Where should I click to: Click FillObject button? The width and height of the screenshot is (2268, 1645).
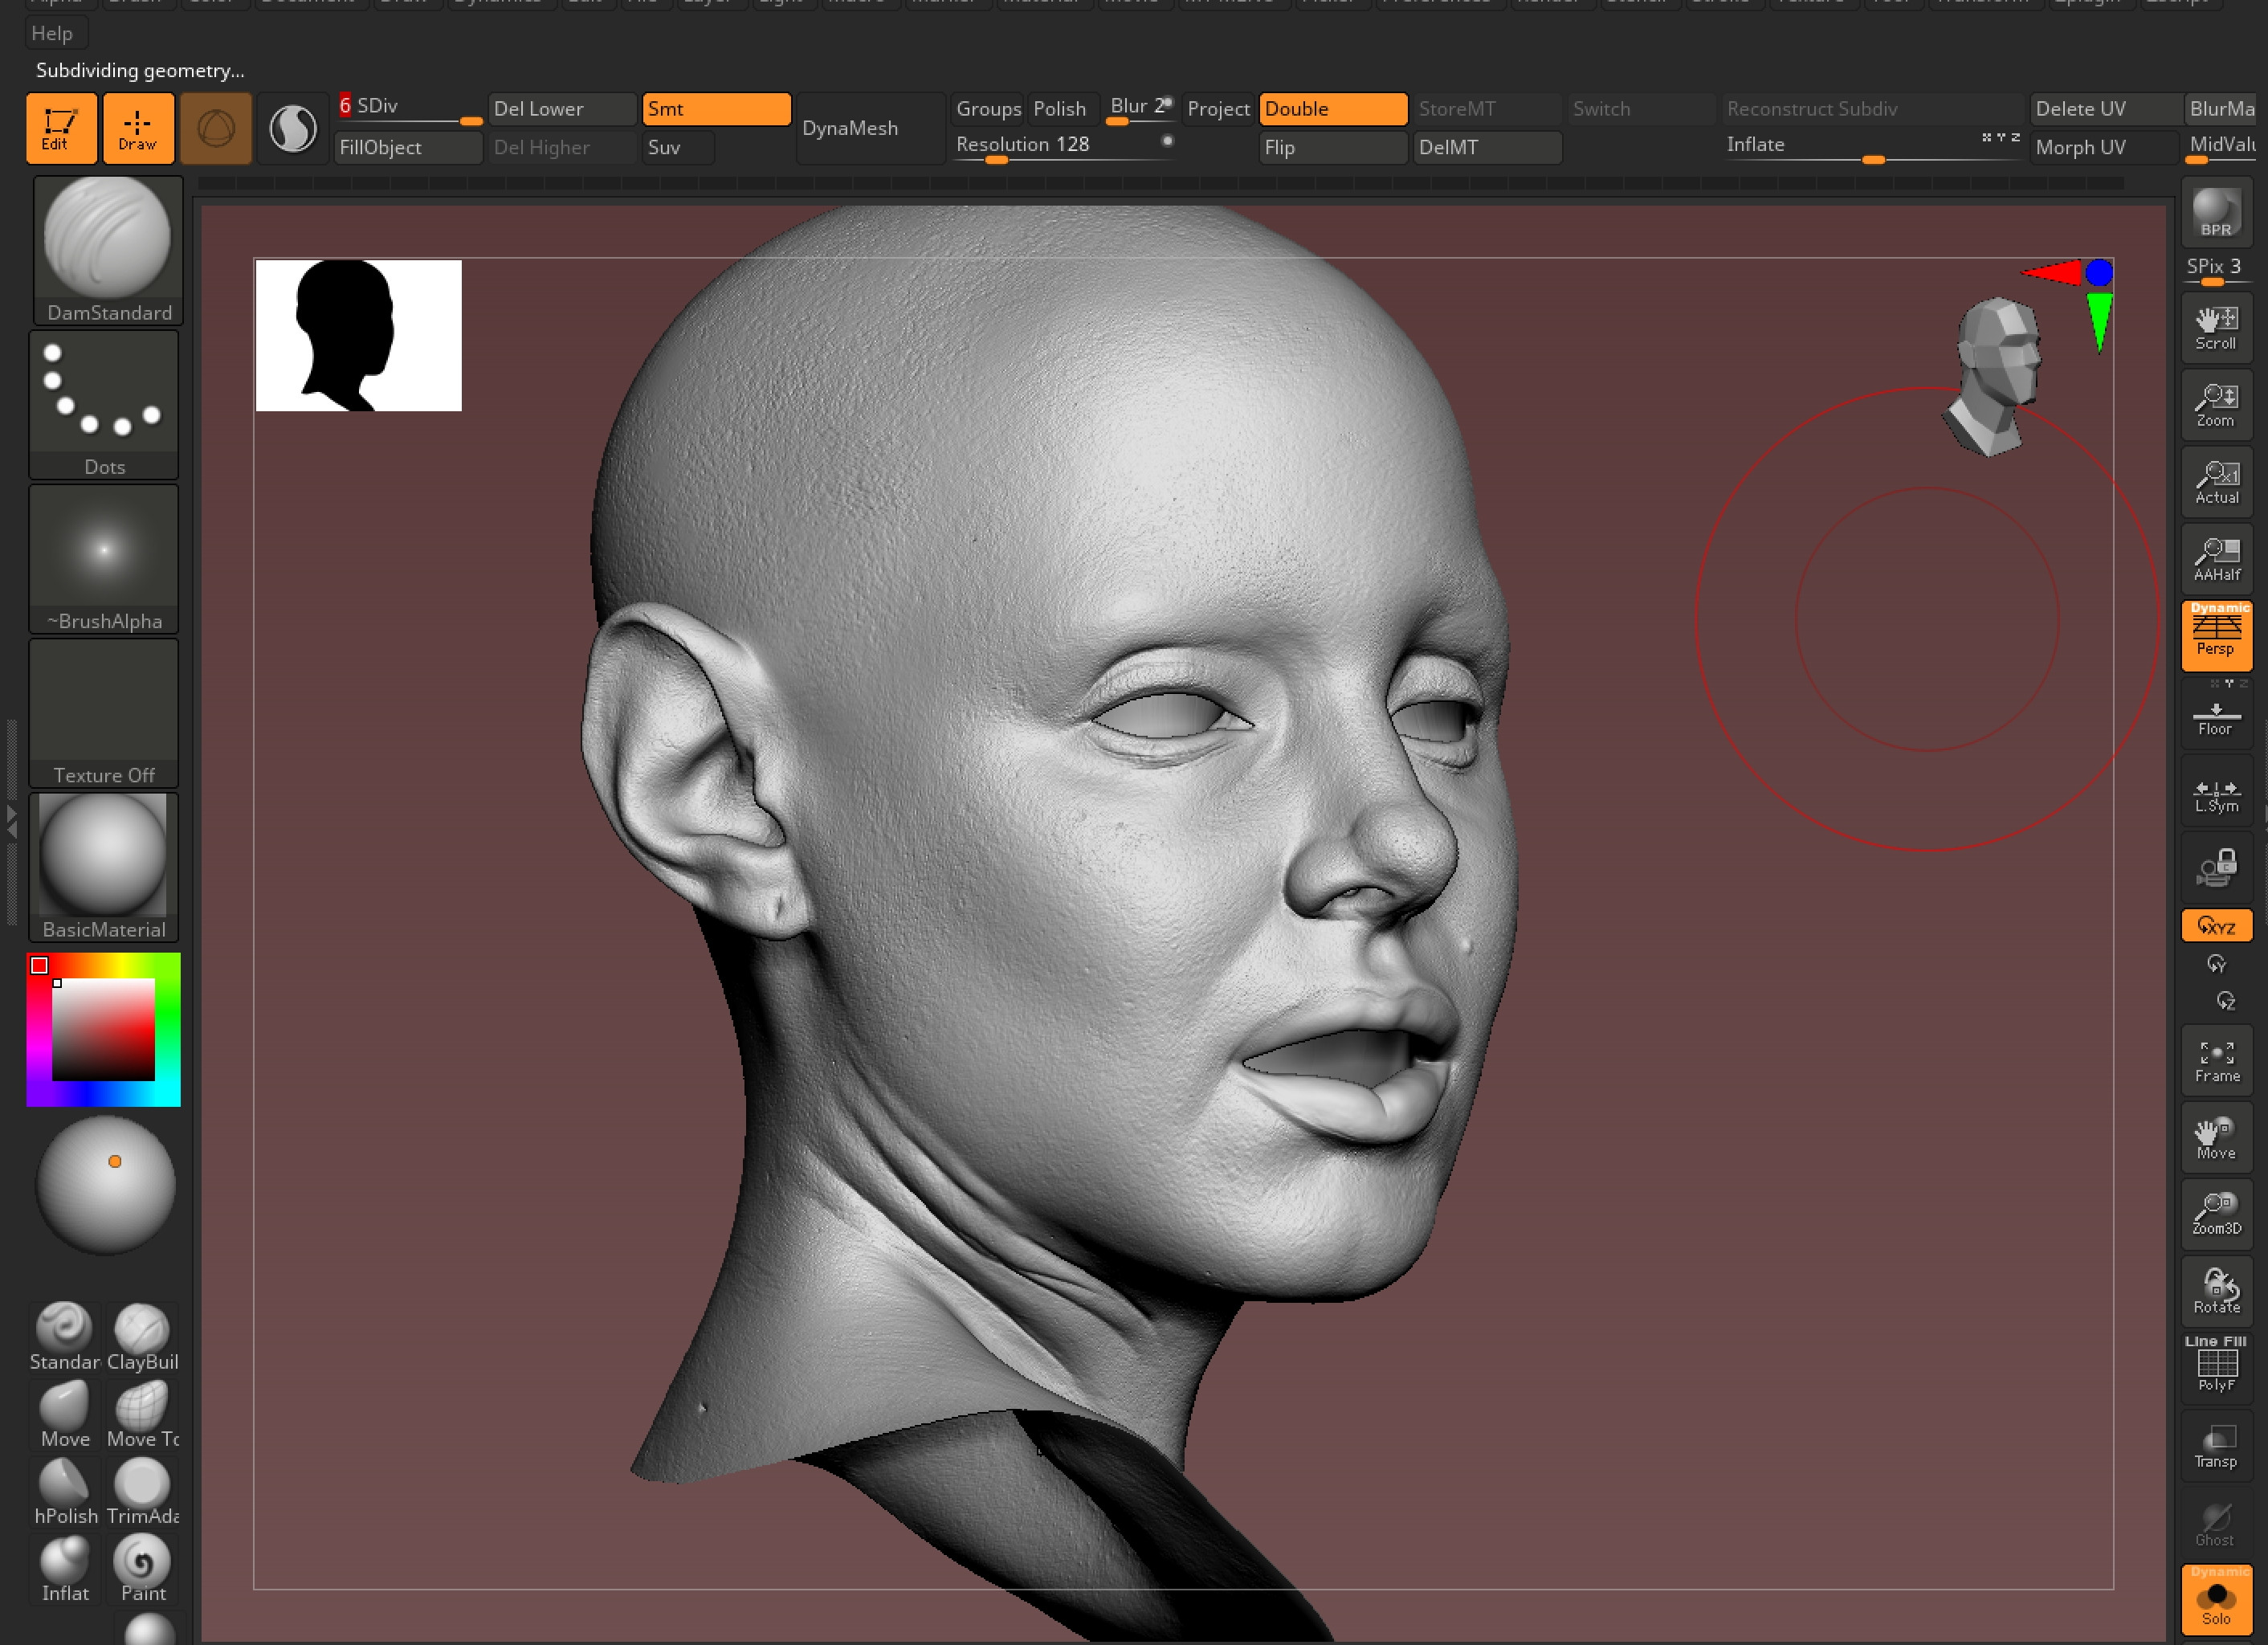(408, 147)
